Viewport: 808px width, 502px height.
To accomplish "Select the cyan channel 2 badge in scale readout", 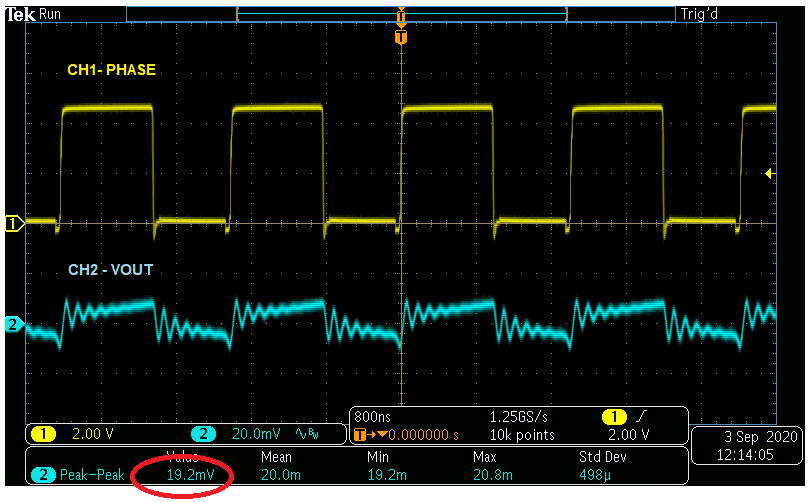I will [x=204, y=434].
